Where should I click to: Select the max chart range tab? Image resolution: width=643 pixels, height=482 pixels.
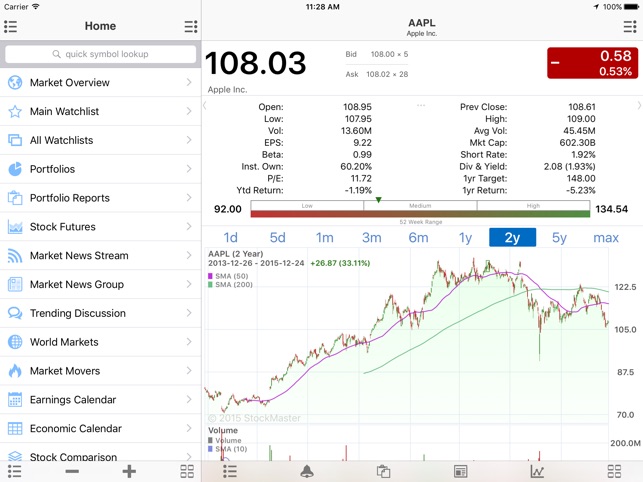606,238
